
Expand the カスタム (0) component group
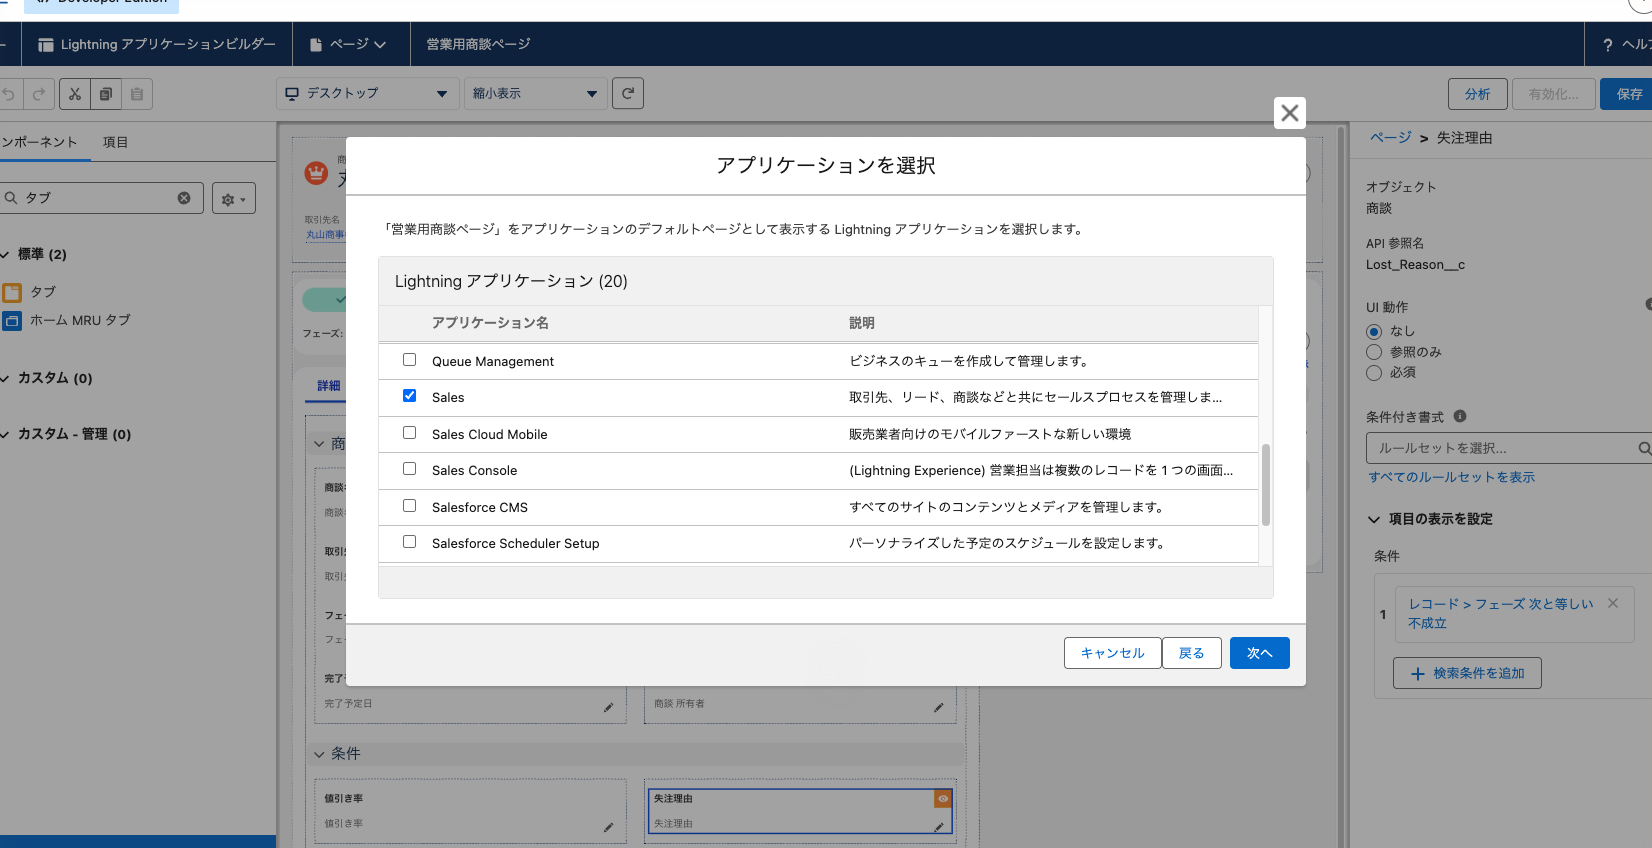[6, 378]
